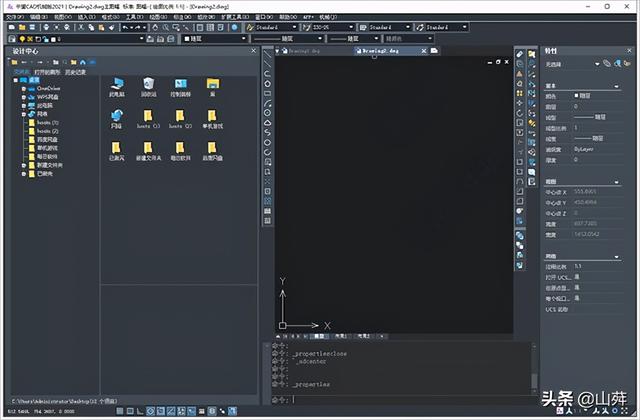Screen dimensions: 640x420
Task: Open the 此电脑 computer icon
Action: pyautogui.click(x=116, y=85)
